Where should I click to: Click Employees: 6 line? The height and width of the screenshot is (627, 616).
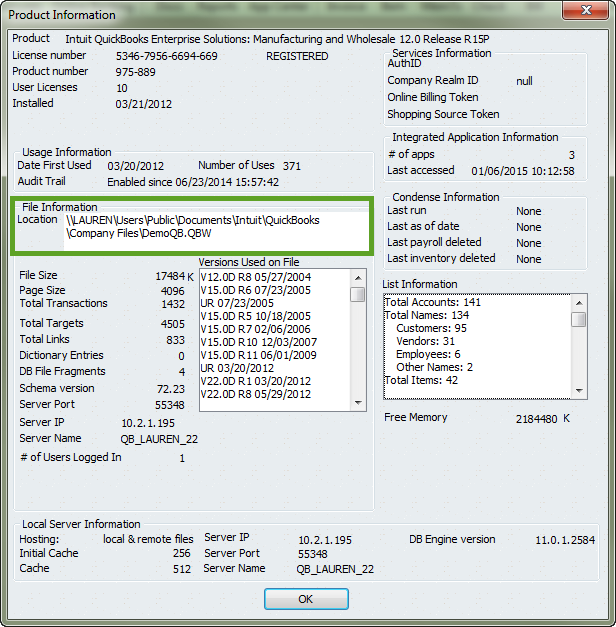pos(428,354)
